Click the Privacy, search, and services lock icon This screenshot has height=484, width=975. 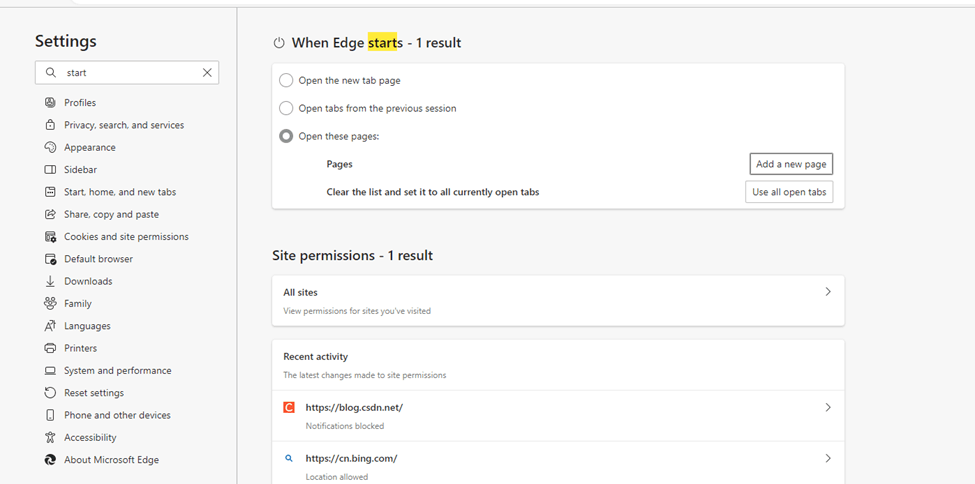click(50, 125)
